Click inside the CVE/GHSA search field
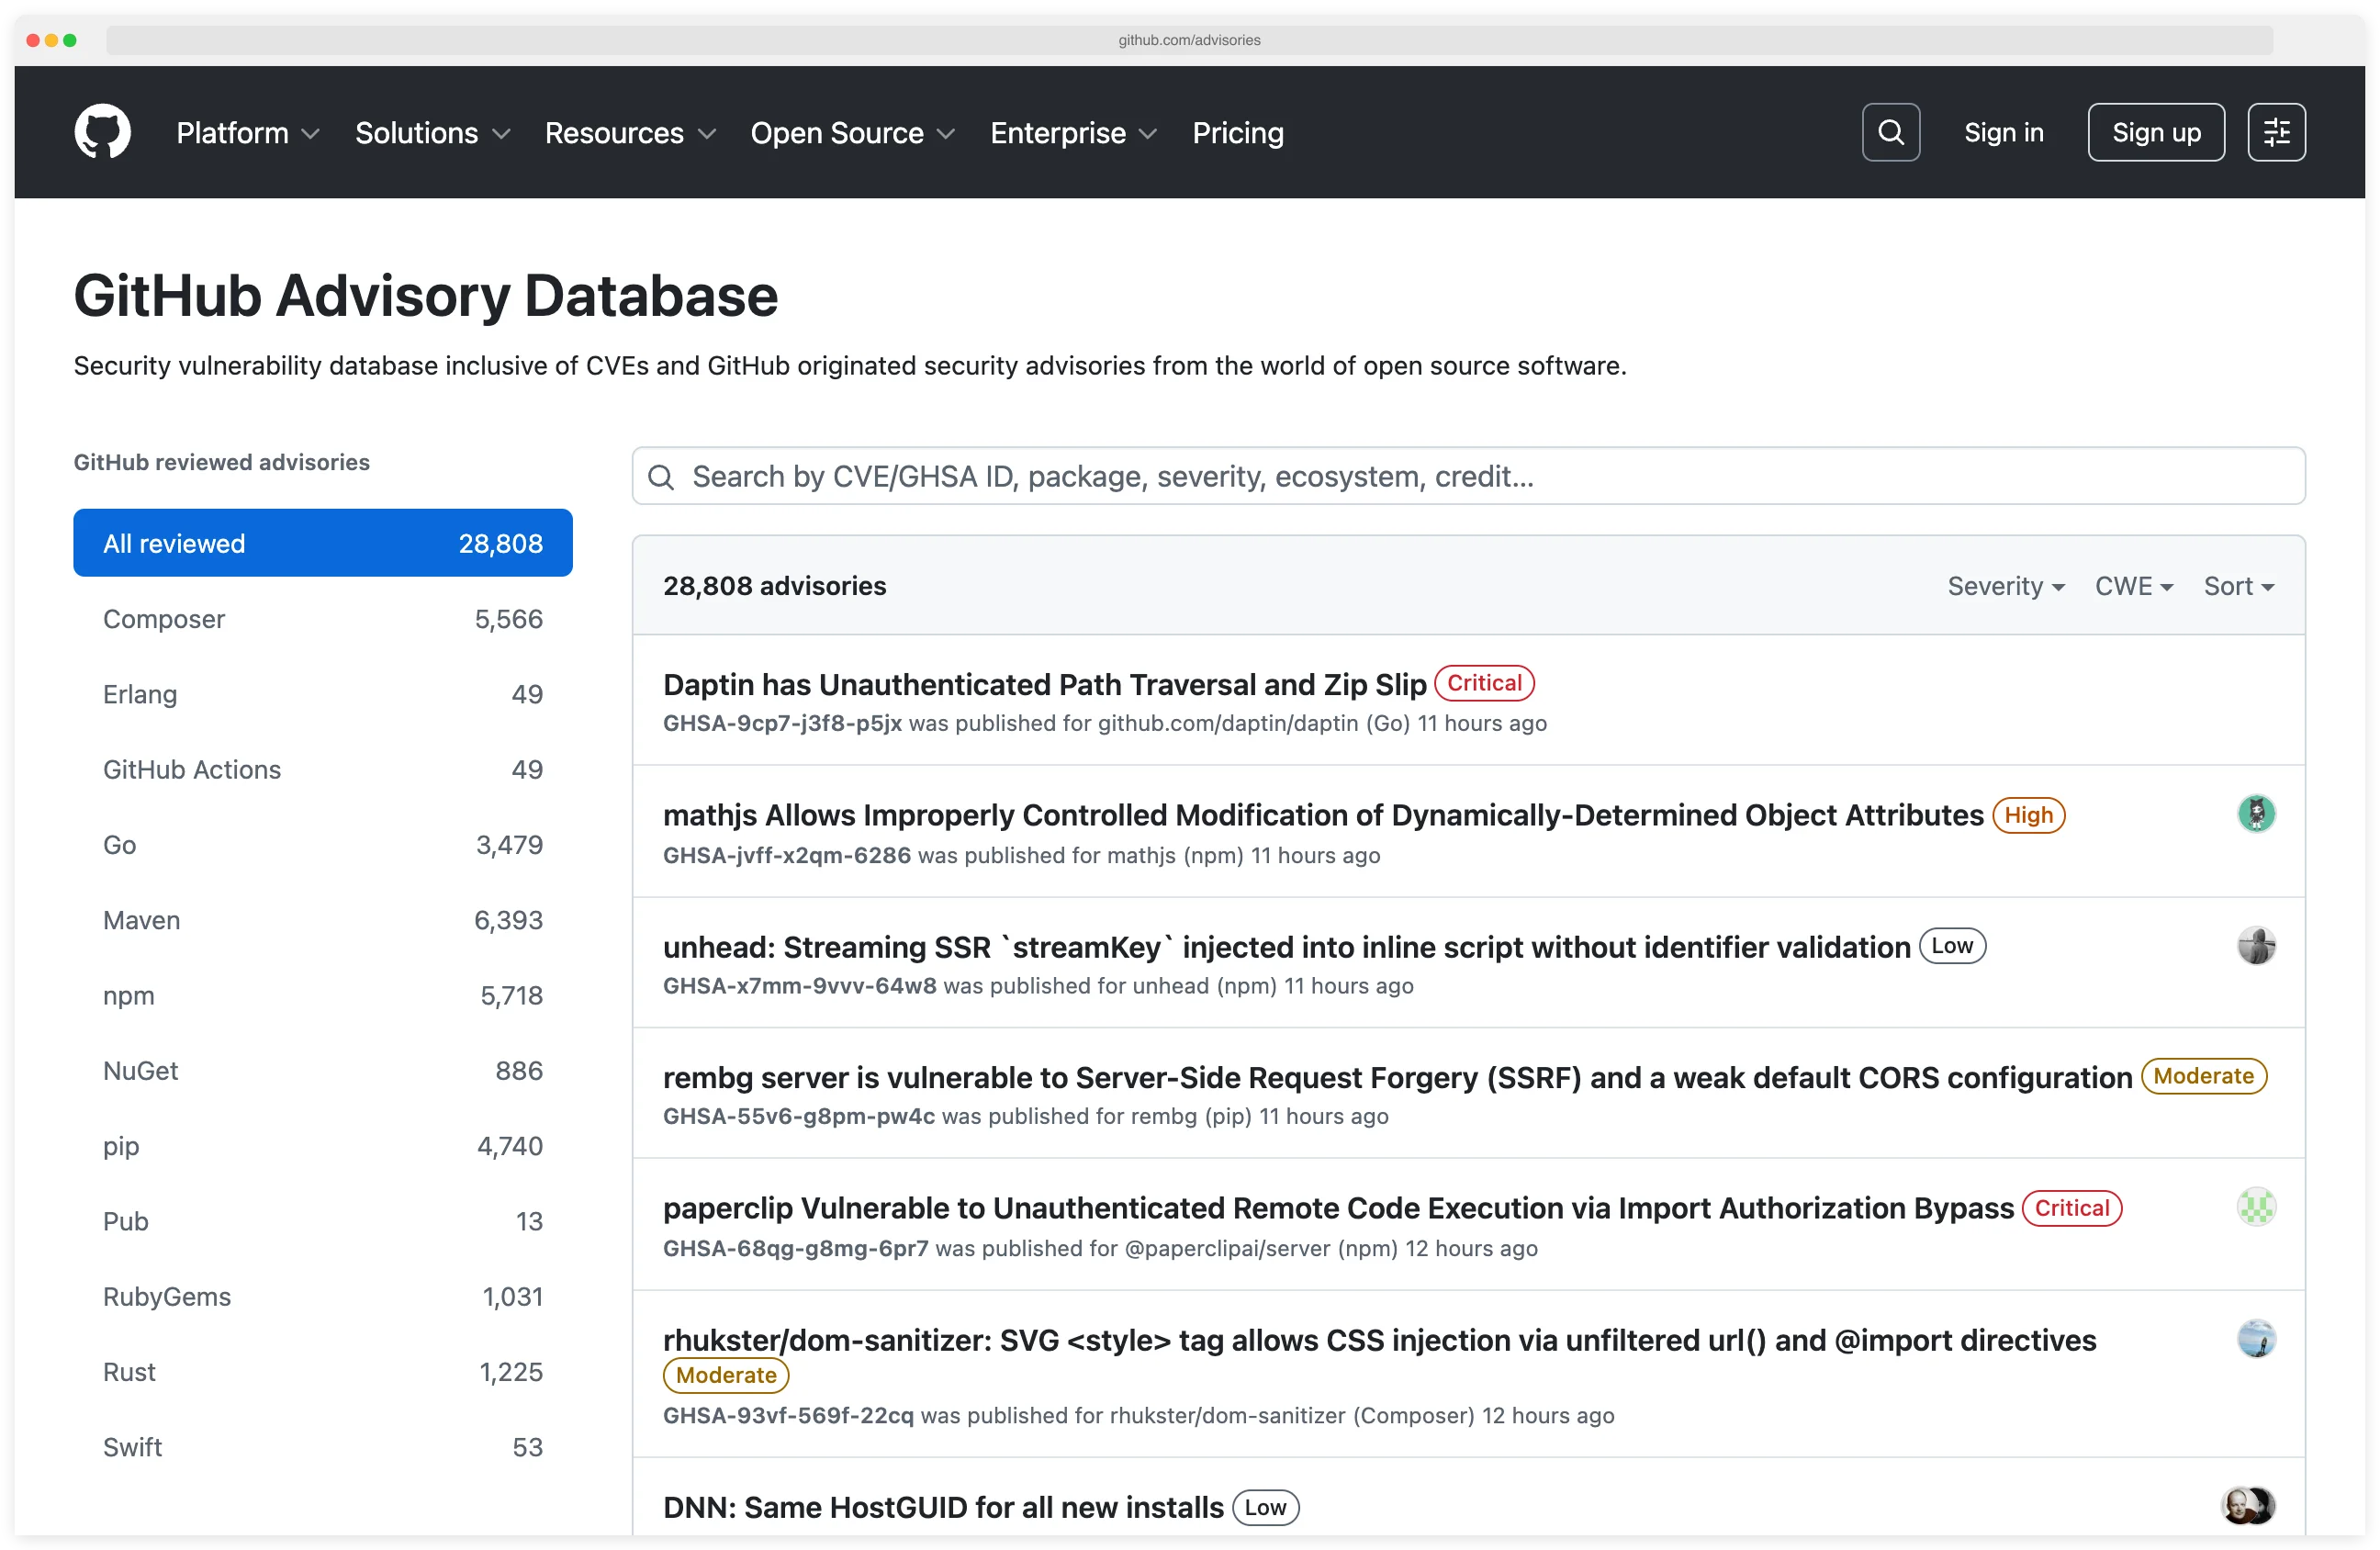This screenshot has height=1550, width=2380. coord(1200,477)
